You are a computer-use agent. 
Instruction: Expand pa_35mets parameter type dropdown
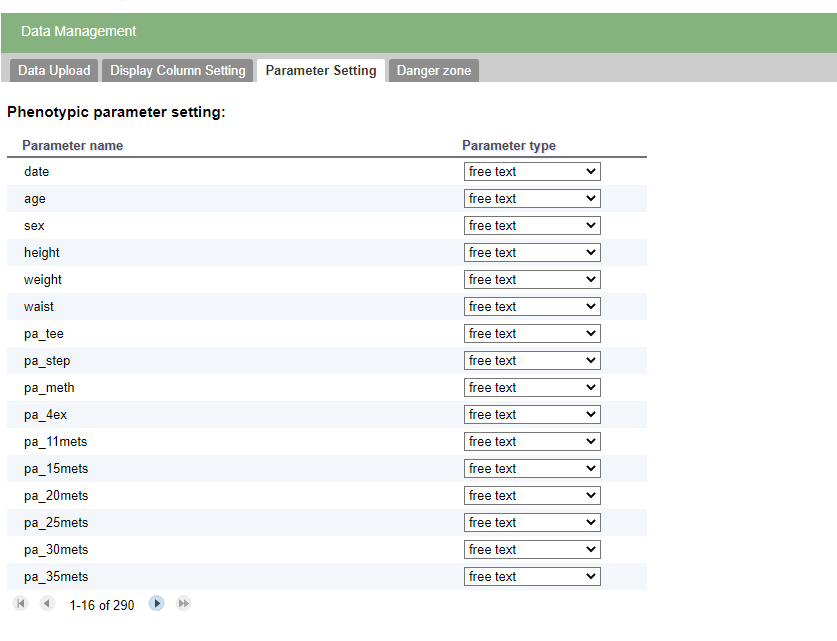[x=532, y=576]
